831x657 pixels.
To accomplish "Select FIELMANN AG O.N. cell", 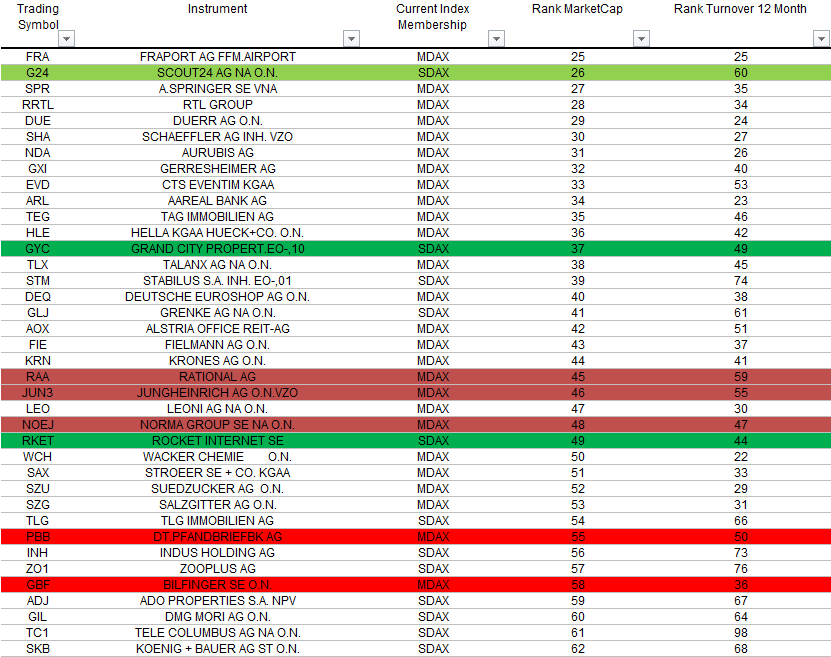I will tap(217, 344).
